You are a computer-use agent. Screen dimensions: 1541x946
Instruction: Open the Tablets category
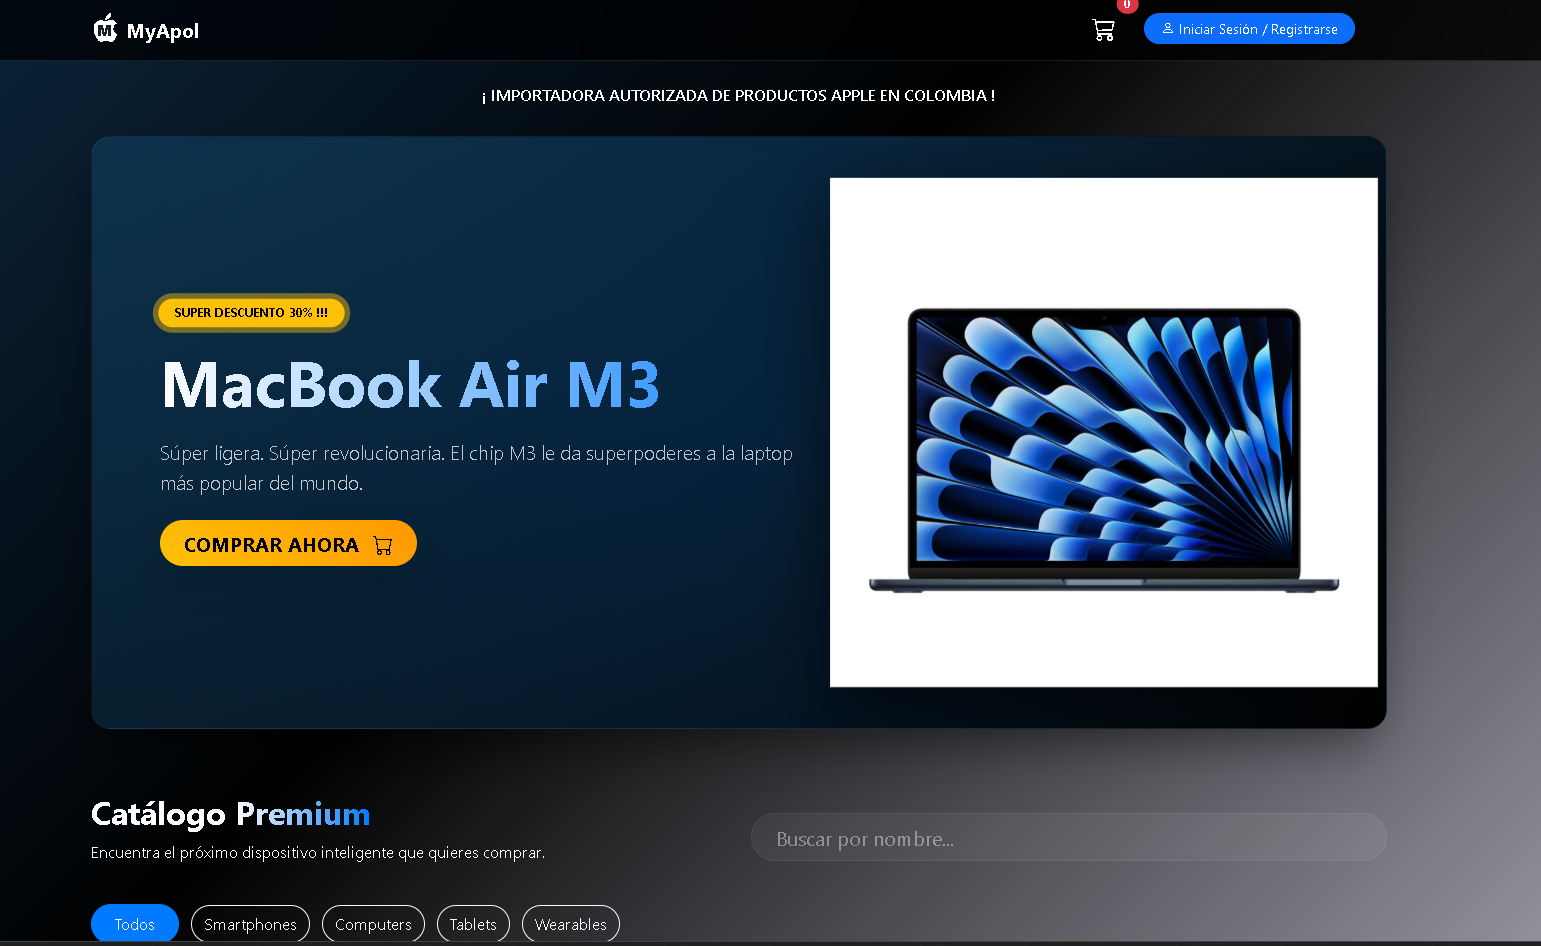(x=473, y=923)
